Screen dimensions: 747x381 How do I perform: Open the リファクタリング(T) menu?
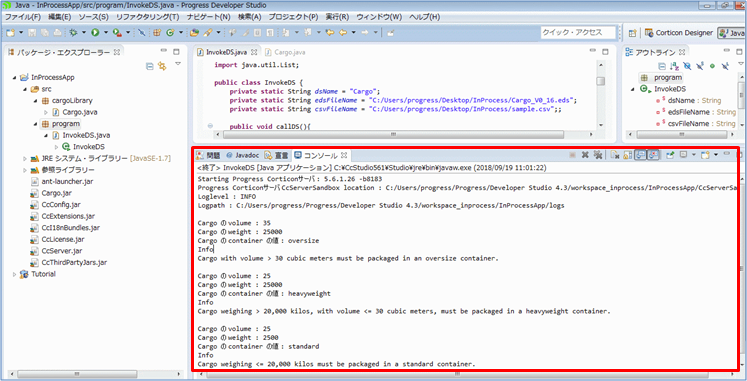click(148, 17)
